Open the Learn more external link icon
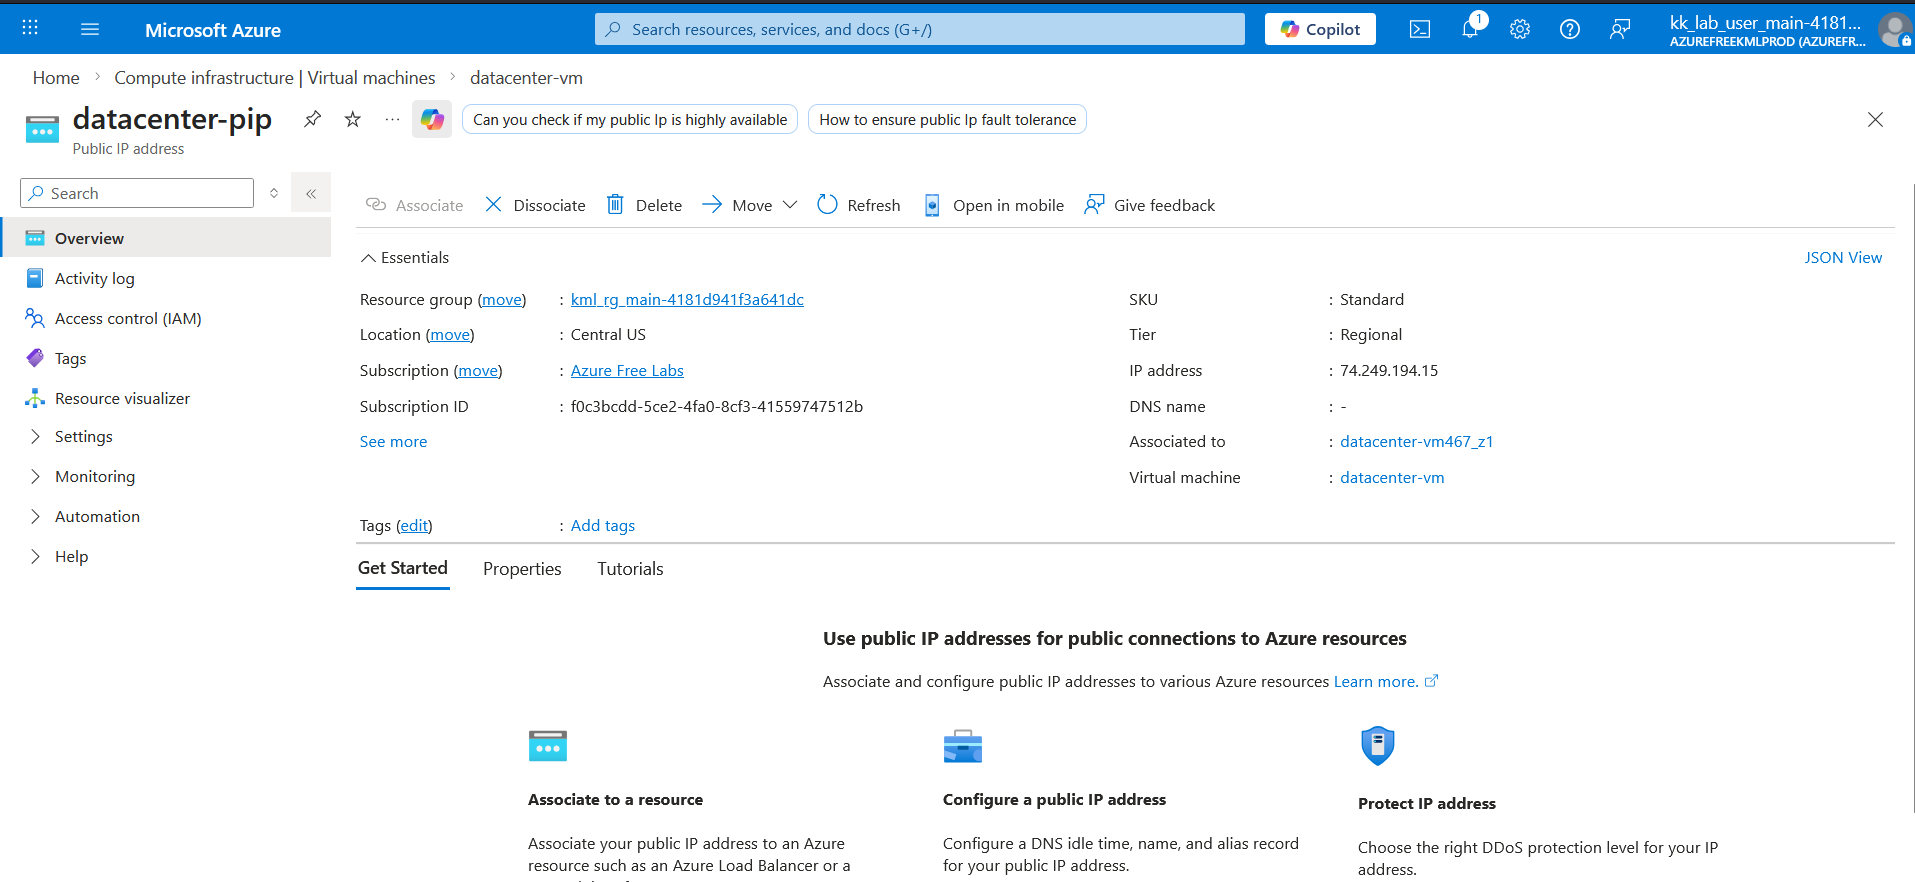Viewport: 1915px width, 882px height. [1431, 681]
